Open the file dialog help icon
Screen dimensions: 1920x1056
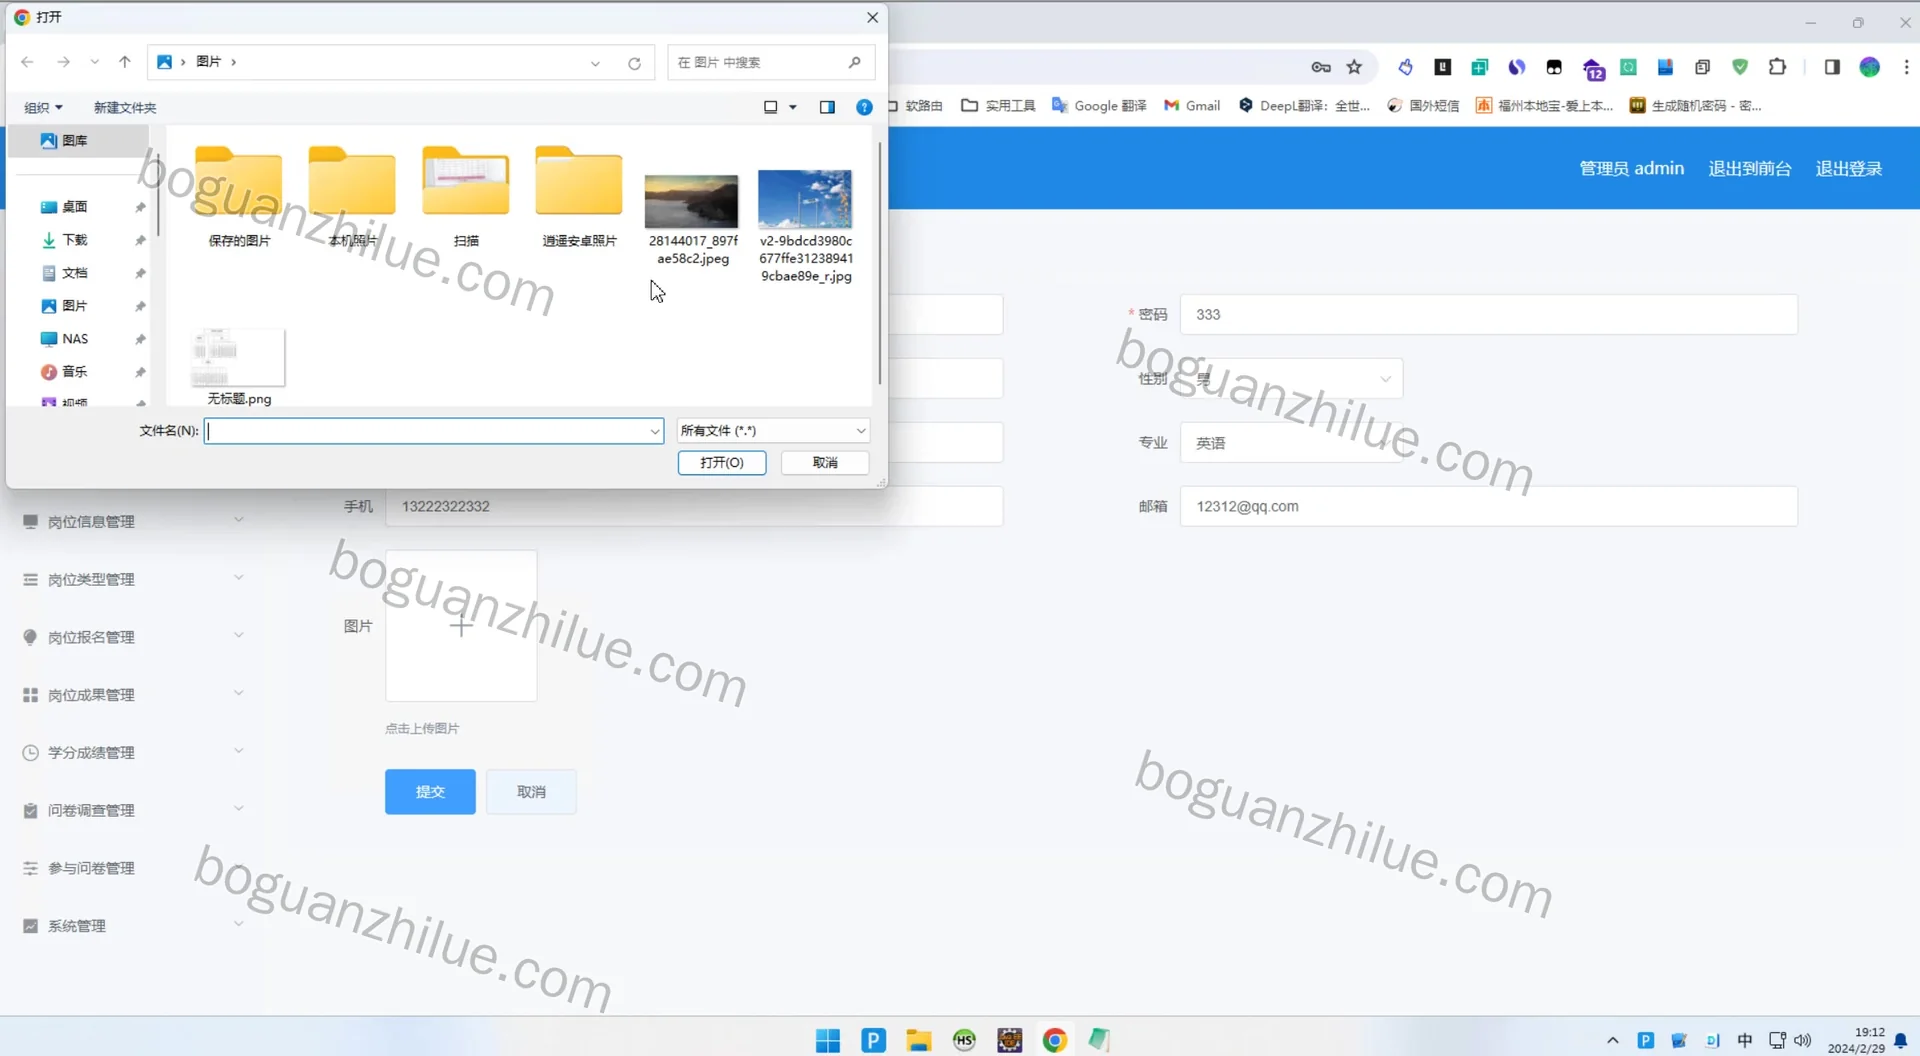coord(864,107)
